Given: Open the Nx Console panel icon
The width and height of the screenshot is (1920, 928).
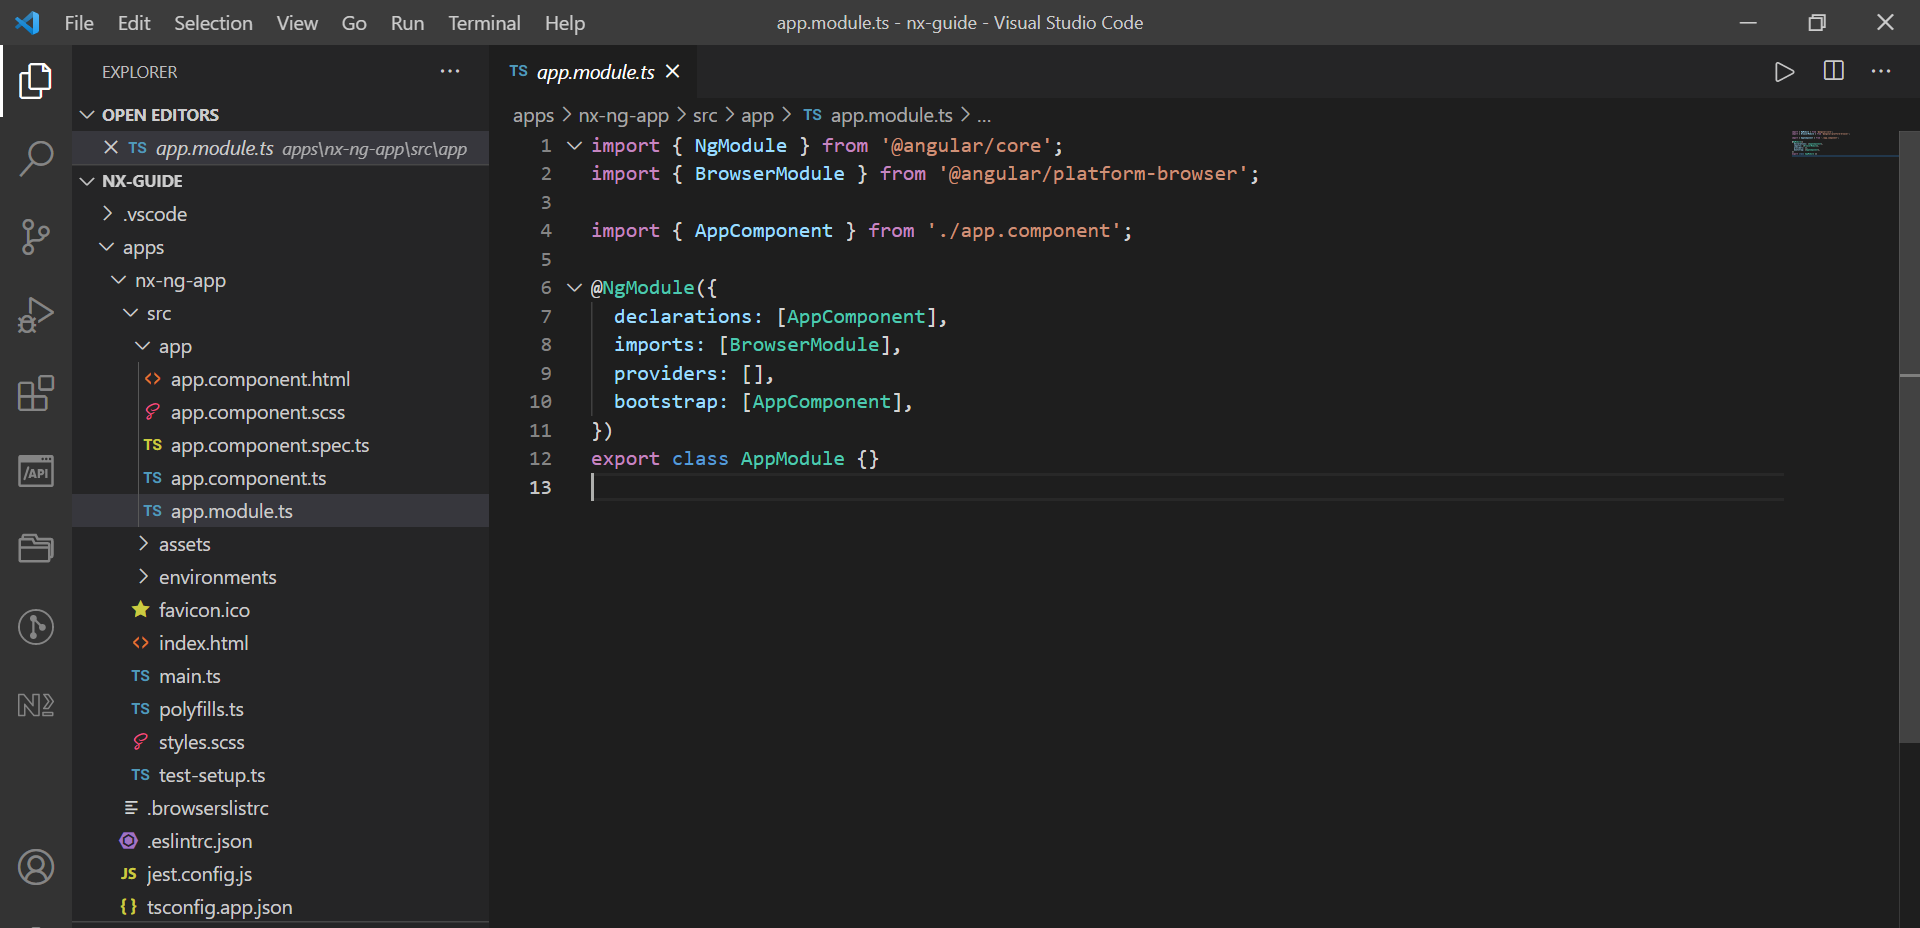Looking at the screenshot, I should pyautogui.click(x=36, y=705).
